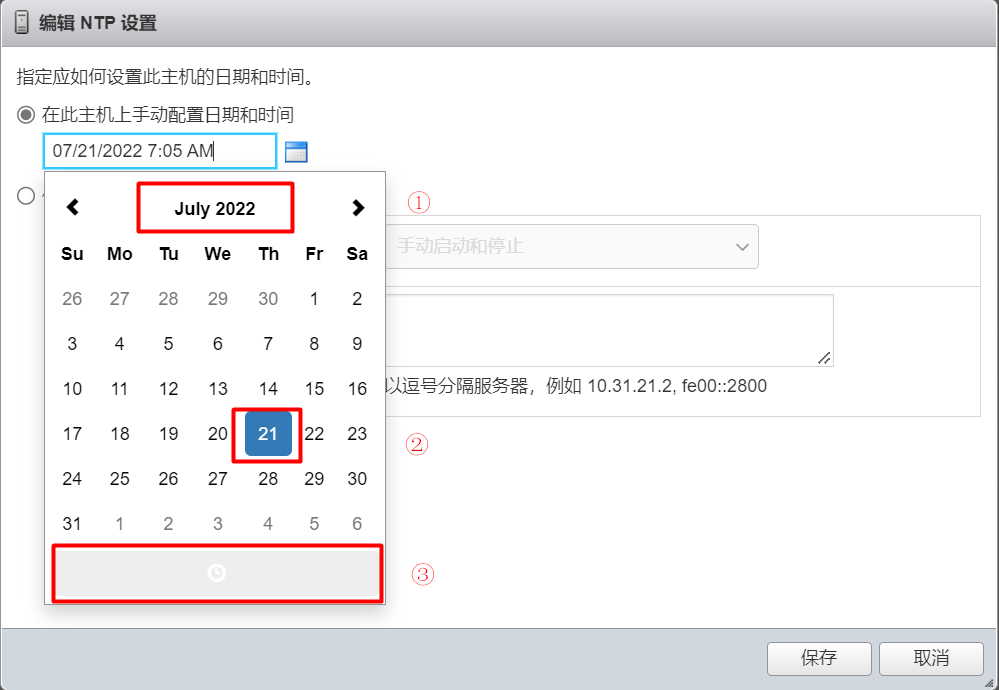Click the 取消 cancel button
This screenshot has height=690, width=999.
click(x=931, y=658)
